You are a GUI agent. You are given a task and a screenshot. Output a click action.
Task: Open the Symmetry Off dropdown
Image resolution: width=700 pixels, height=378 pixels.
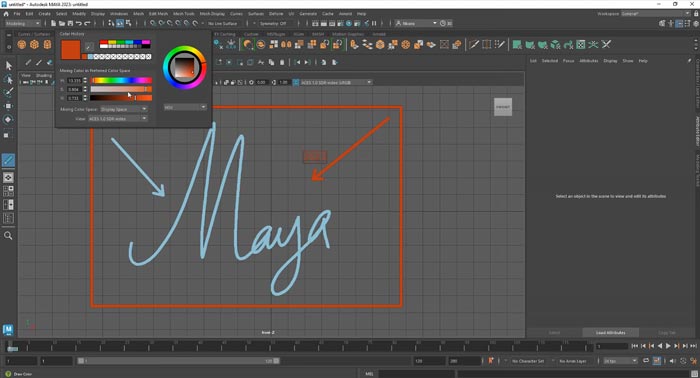[273, 23]
